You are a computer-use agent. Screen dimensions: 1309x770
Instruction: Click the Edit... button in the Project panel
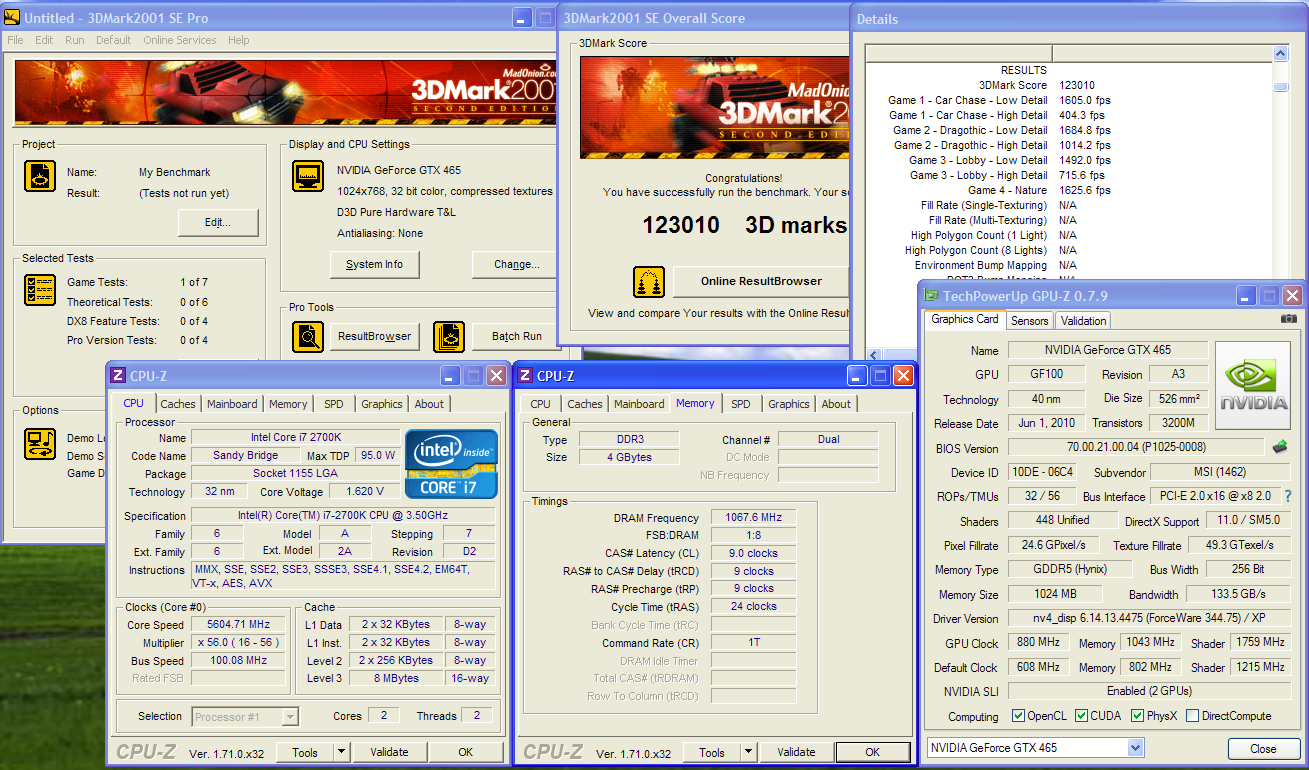click(218, 222)
